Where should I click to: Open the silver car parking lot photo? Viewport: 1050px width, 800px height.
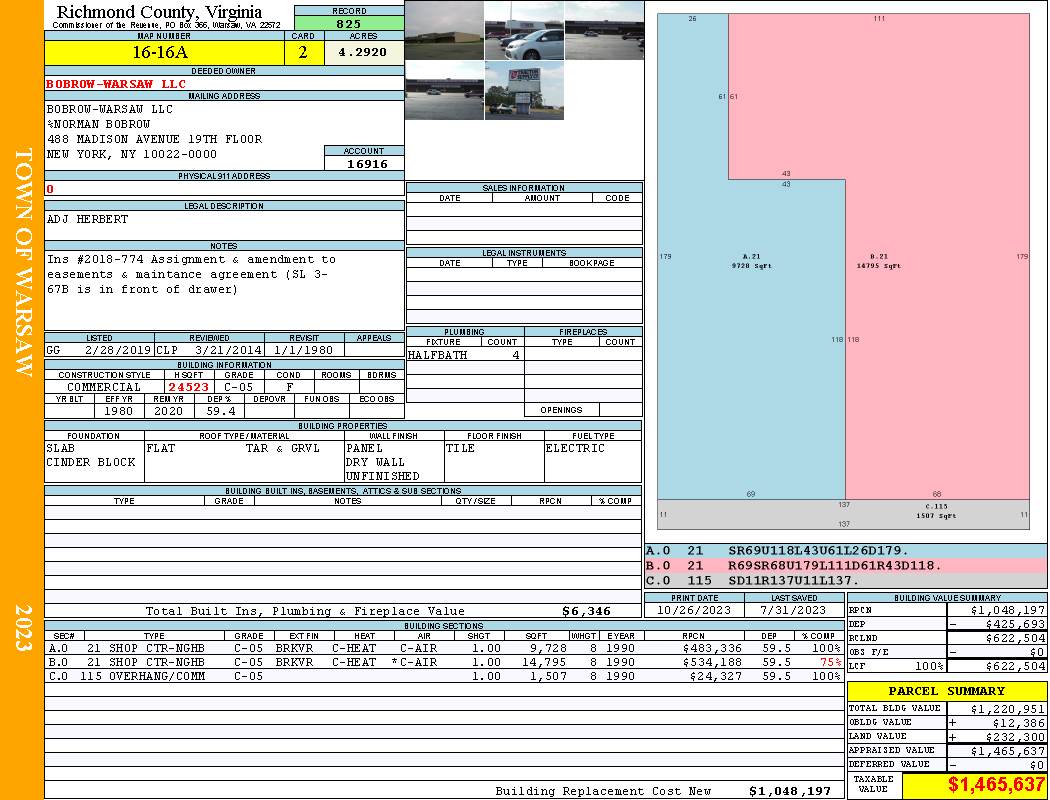[524, 30]
